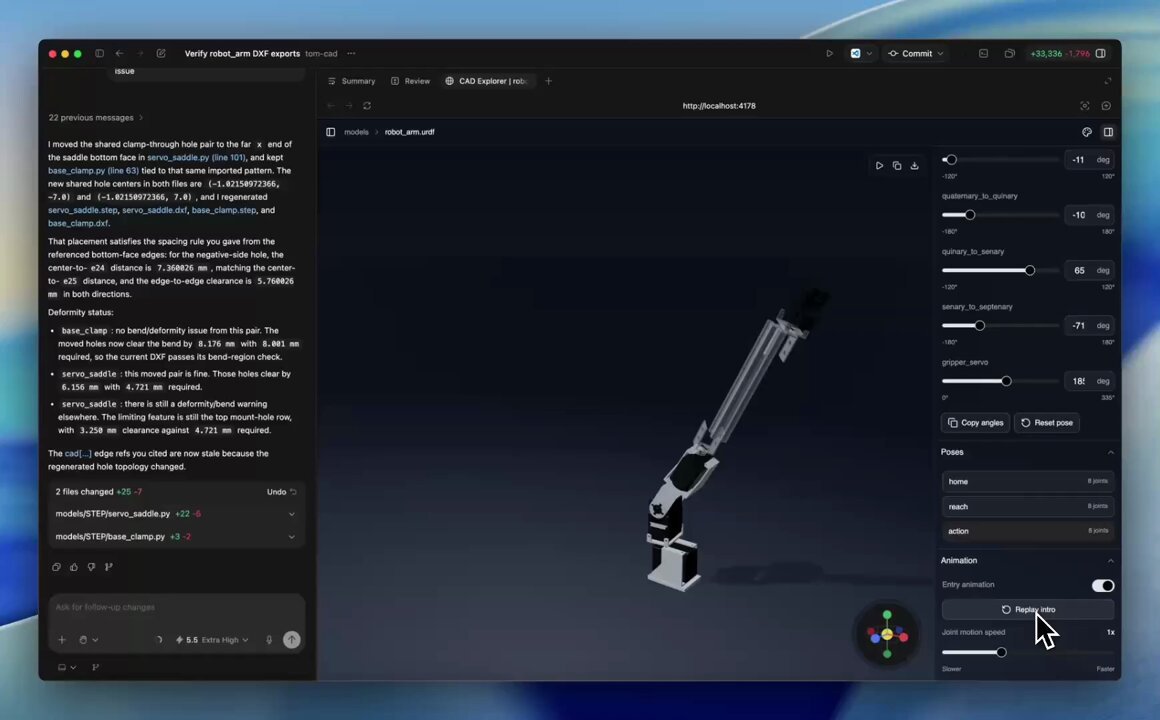This screenshot has height=720, width=1160.
Task: Click the screenshot capture icon in address bar
Action: 1085,106
